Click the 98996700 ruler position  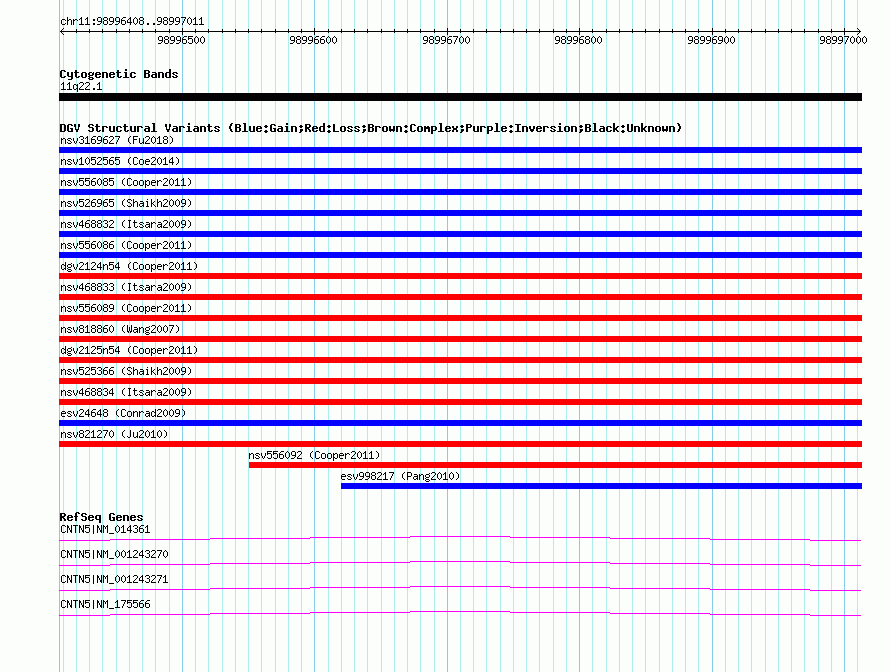tap(446, 40)
